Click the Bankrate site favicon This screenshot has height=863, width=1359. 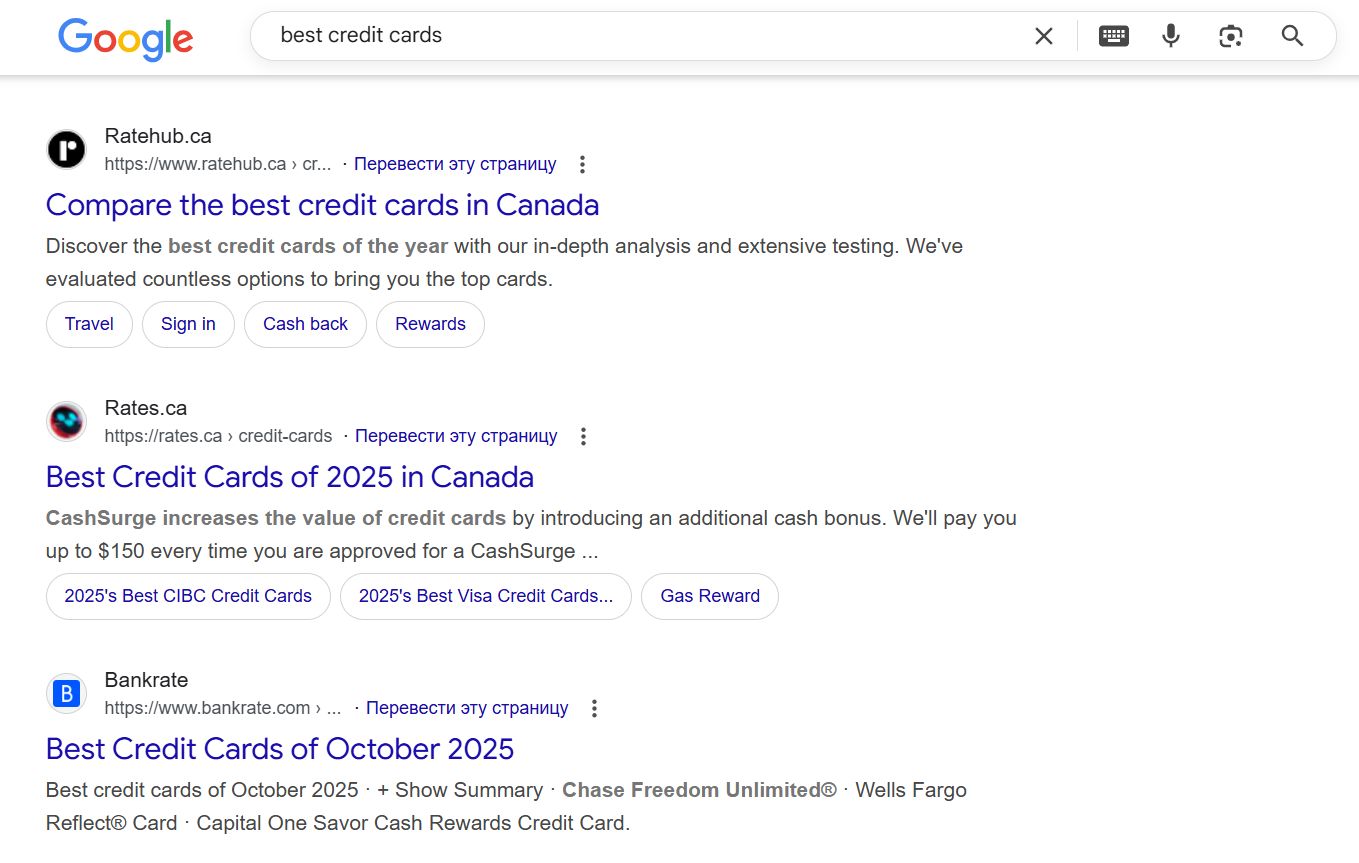66,694
